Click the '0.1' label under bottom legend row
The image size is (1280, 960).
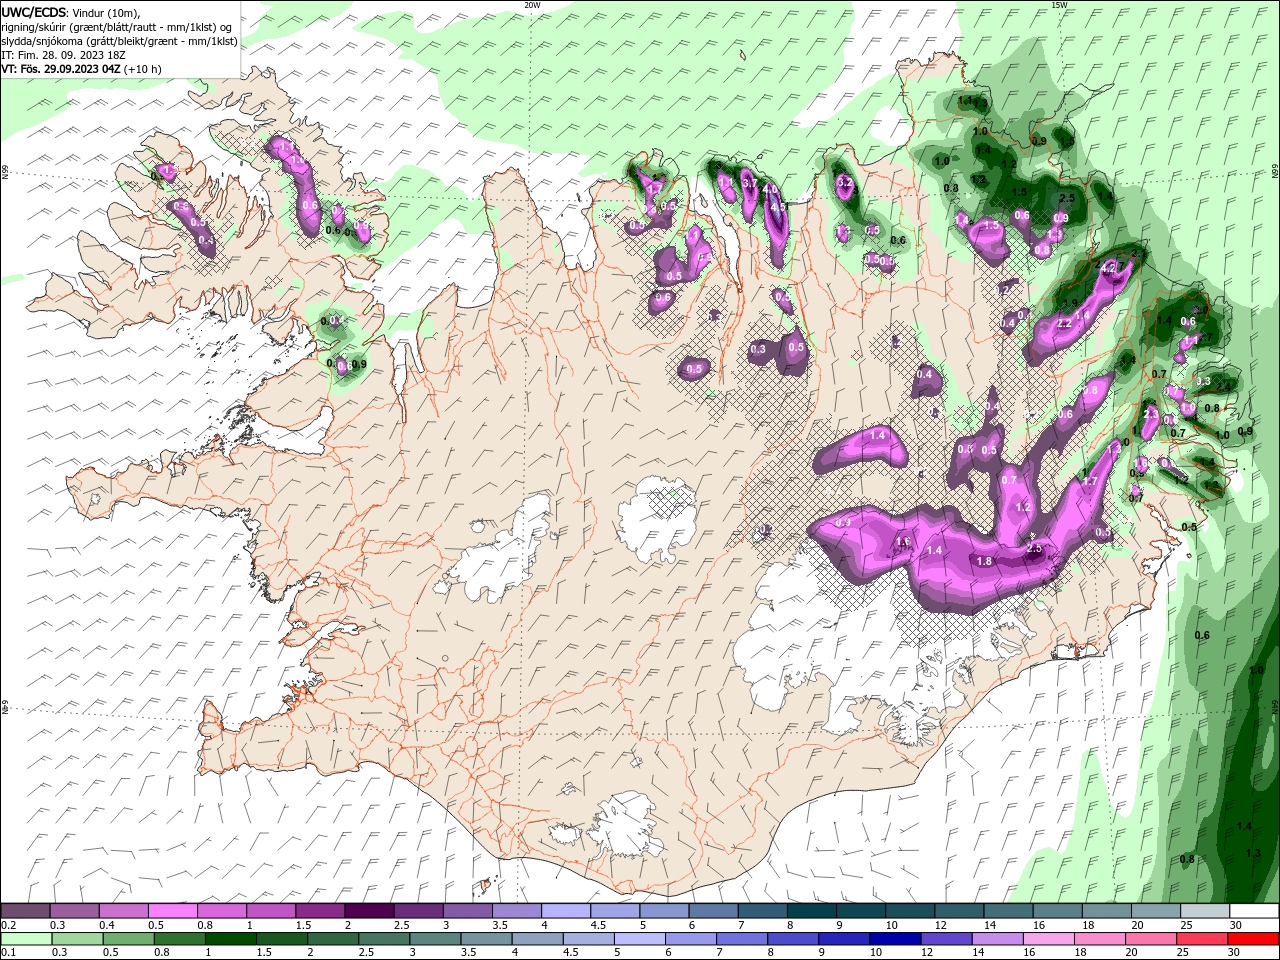click(8, 953)
